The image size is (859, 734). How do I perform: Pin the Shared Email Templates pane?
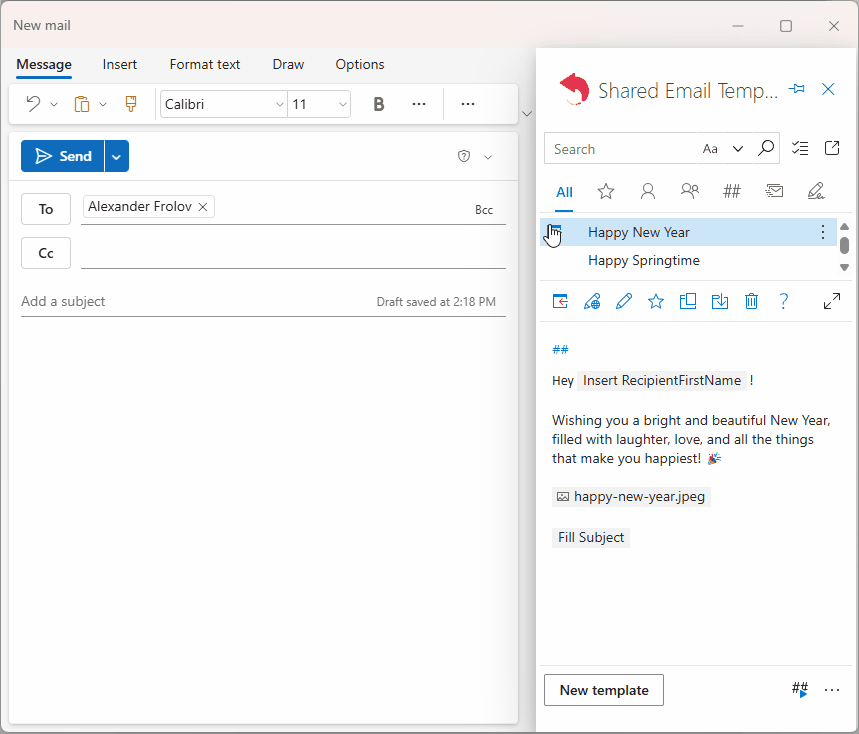point(797,89)
